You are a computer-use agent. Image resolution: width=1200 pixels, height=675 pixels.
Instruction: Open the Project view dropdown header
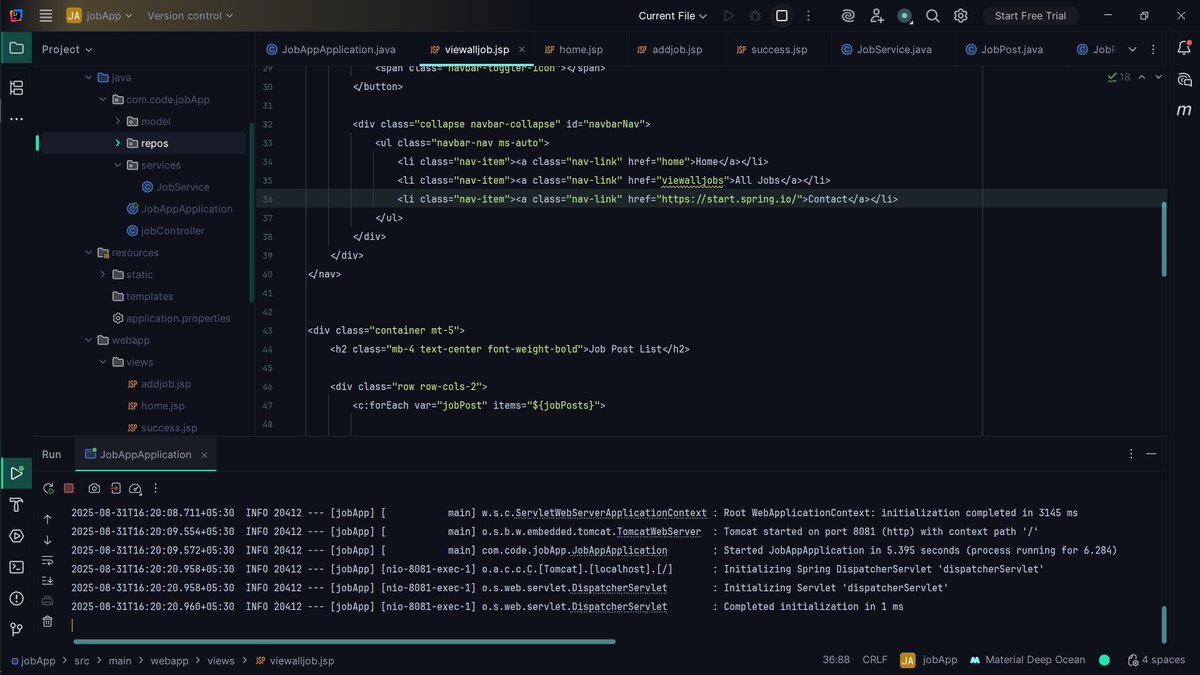pos(67,49)
